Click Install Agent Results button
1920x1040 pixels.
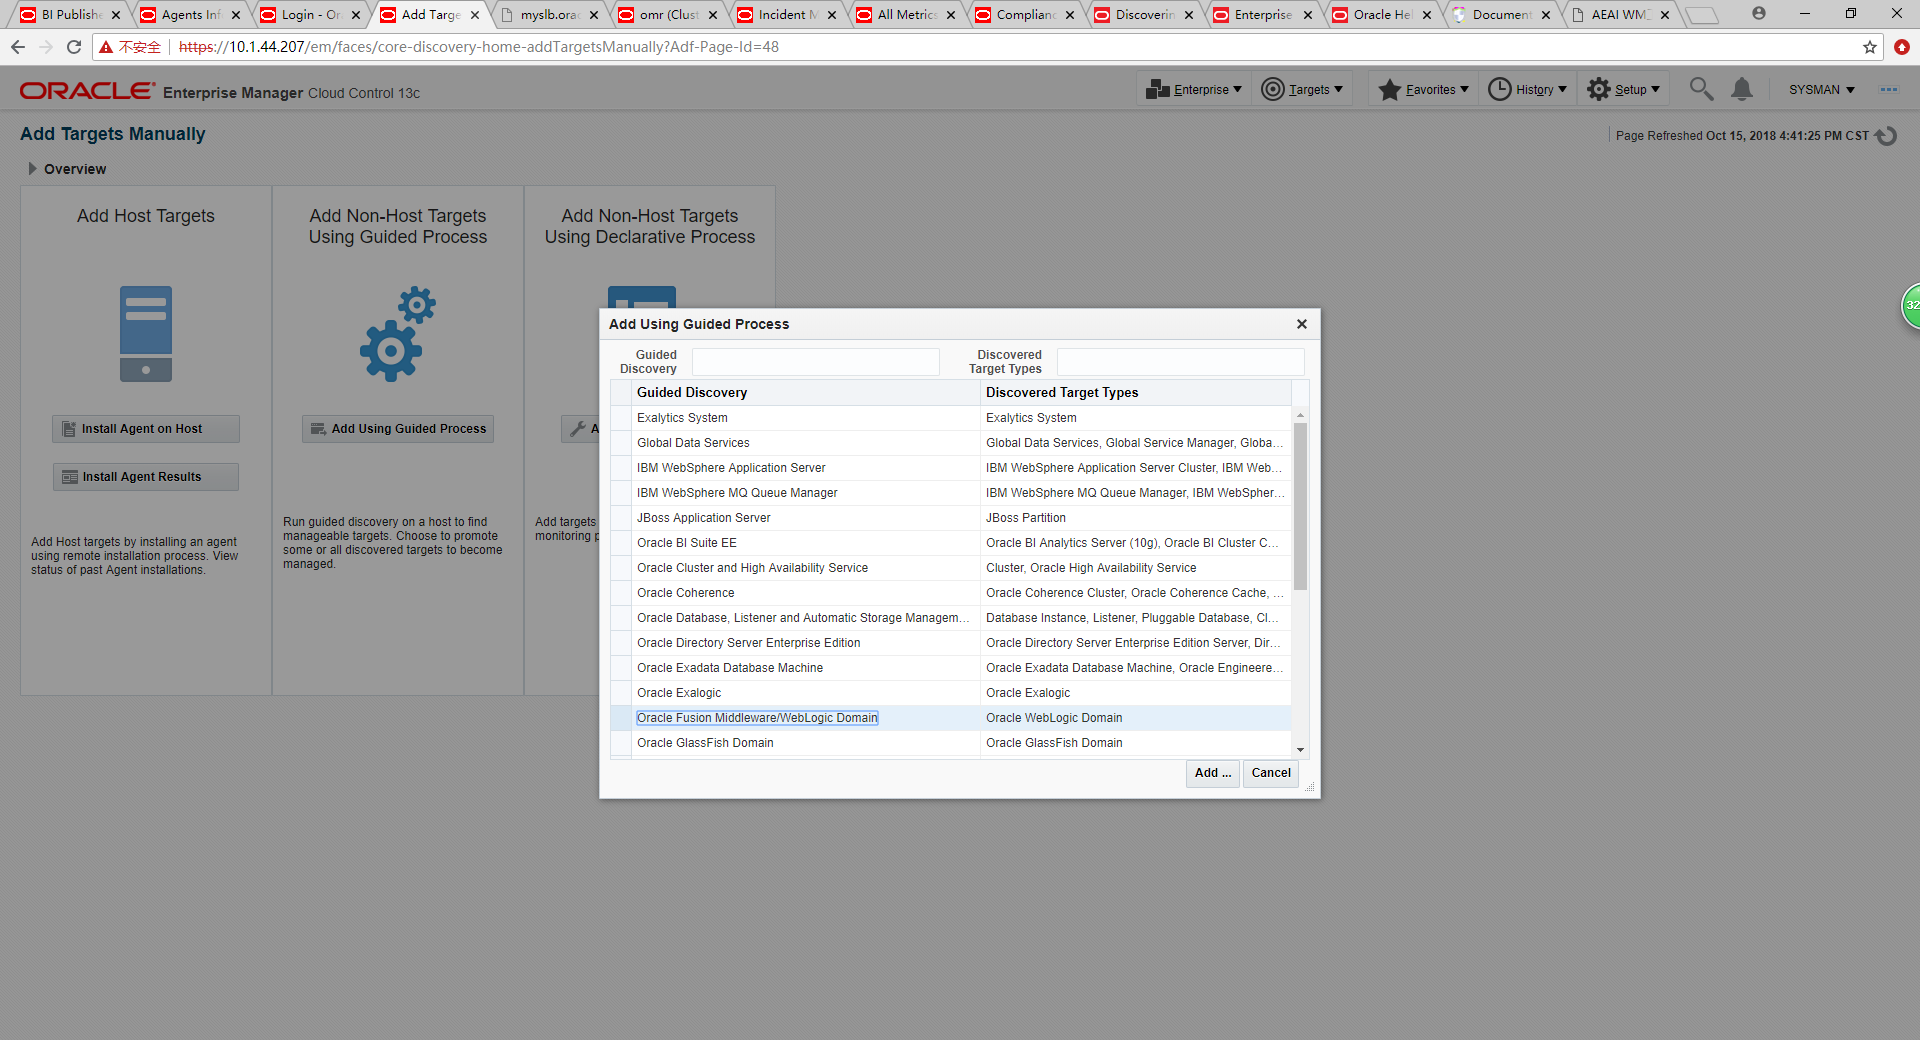(x=146, y=477)
